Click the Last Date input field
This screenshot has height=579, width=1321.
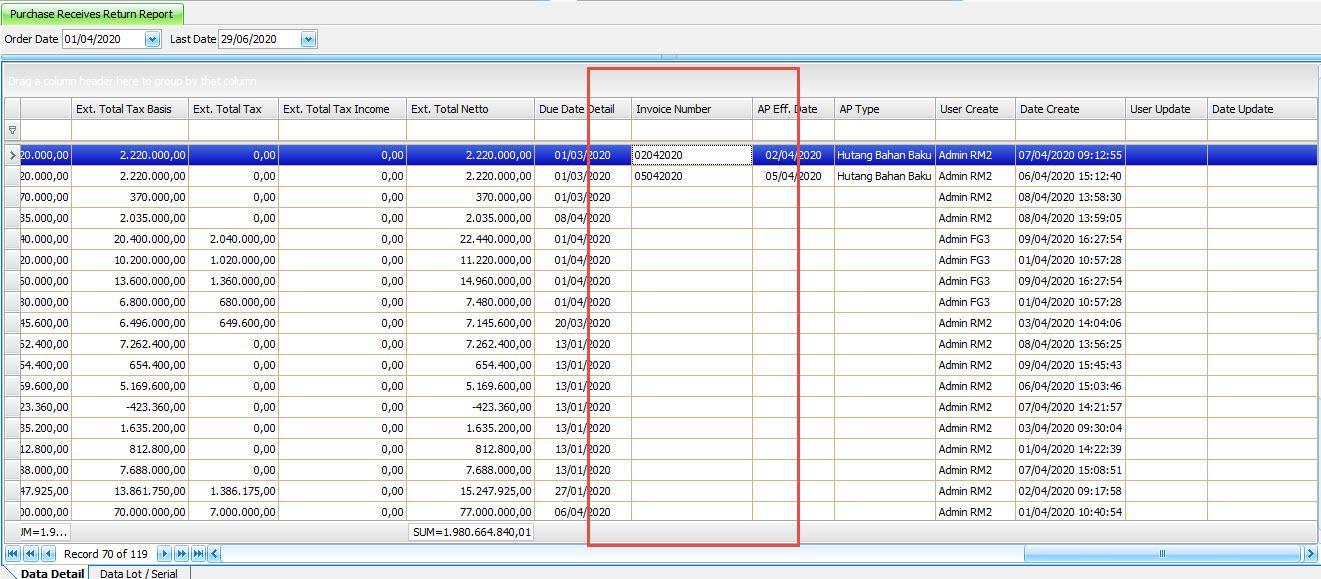259,39
